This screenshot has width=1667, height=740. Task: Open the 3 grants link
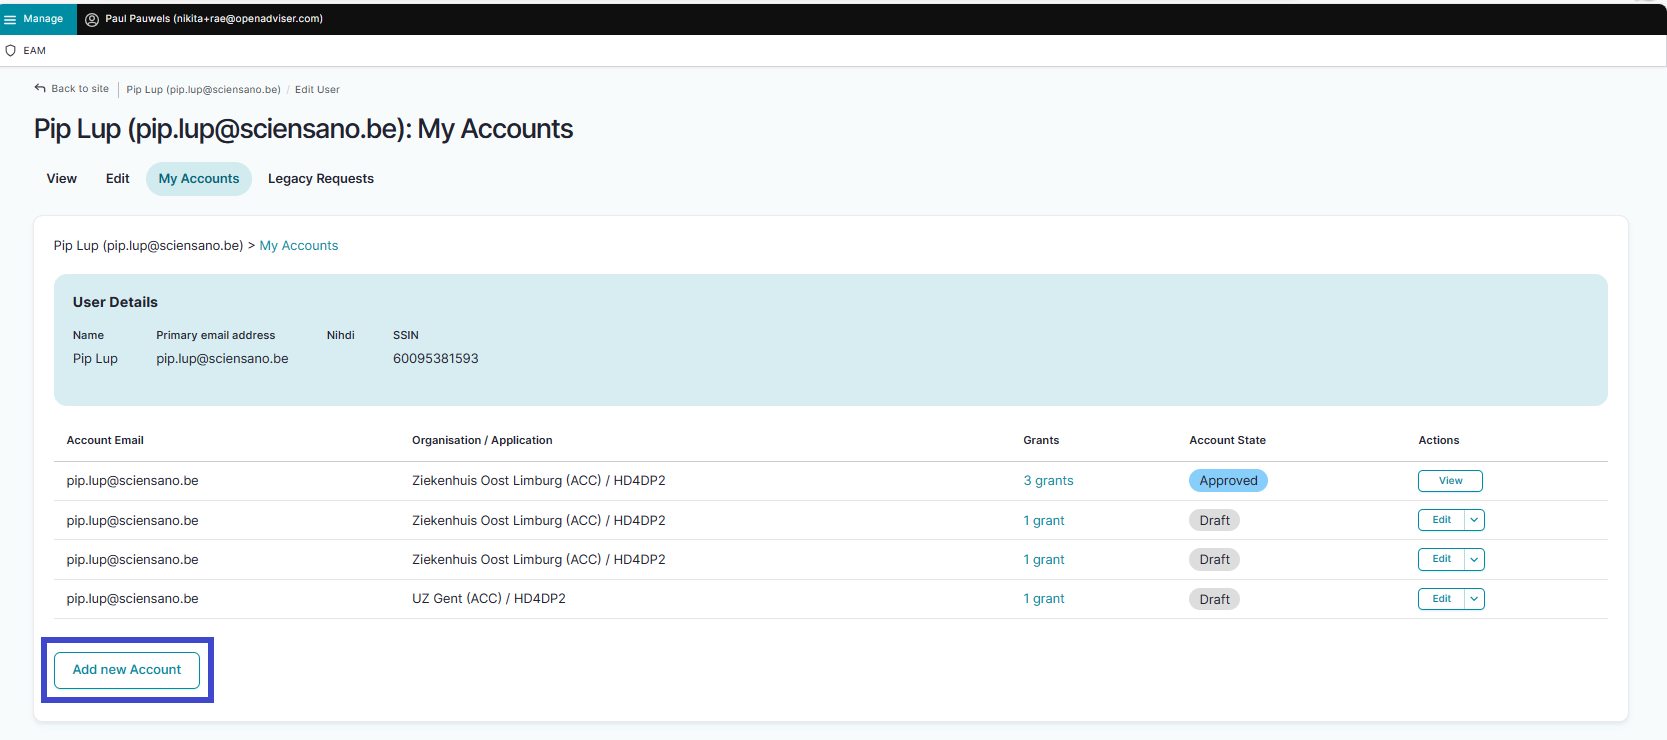pyautogui.click(x=1047, y=481)
